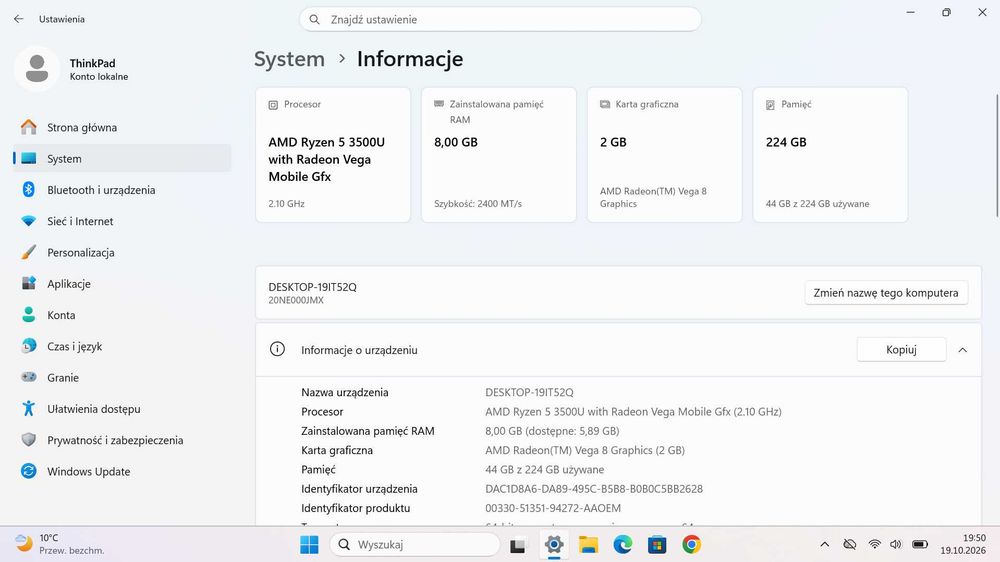The height and width of the screenshot is (562, 1000).
Task: Click the Znajdź ustawienie search field
Action: coord(500,19)
